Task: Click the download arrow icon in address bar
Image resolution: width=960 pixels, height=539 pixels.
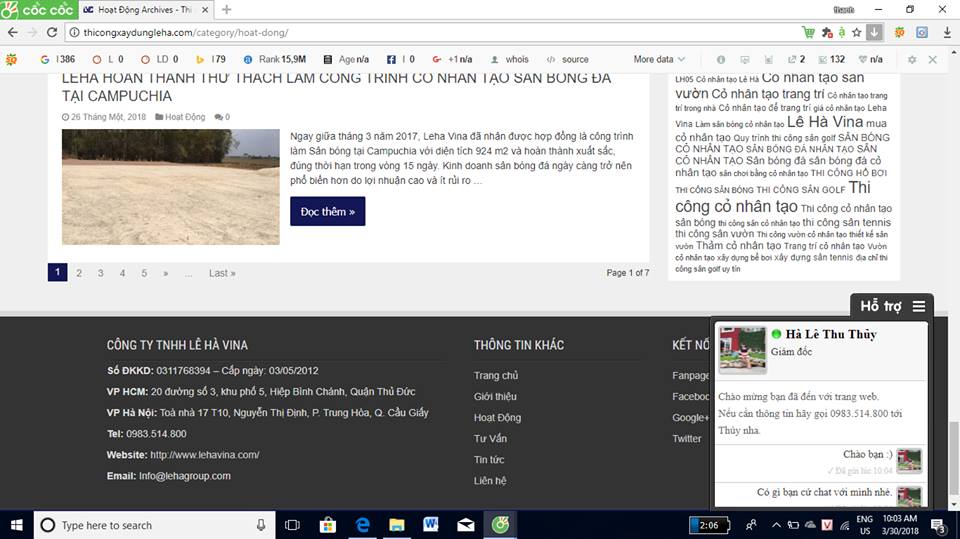Action: (874, 32)
